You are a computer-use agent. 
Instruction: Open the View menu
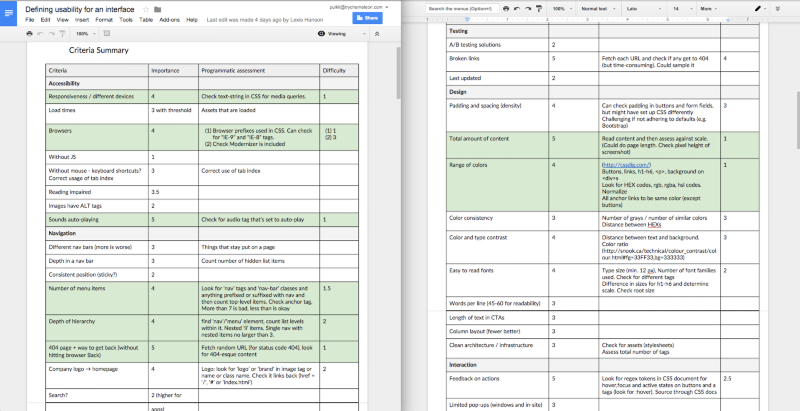(x=62, y=19)
